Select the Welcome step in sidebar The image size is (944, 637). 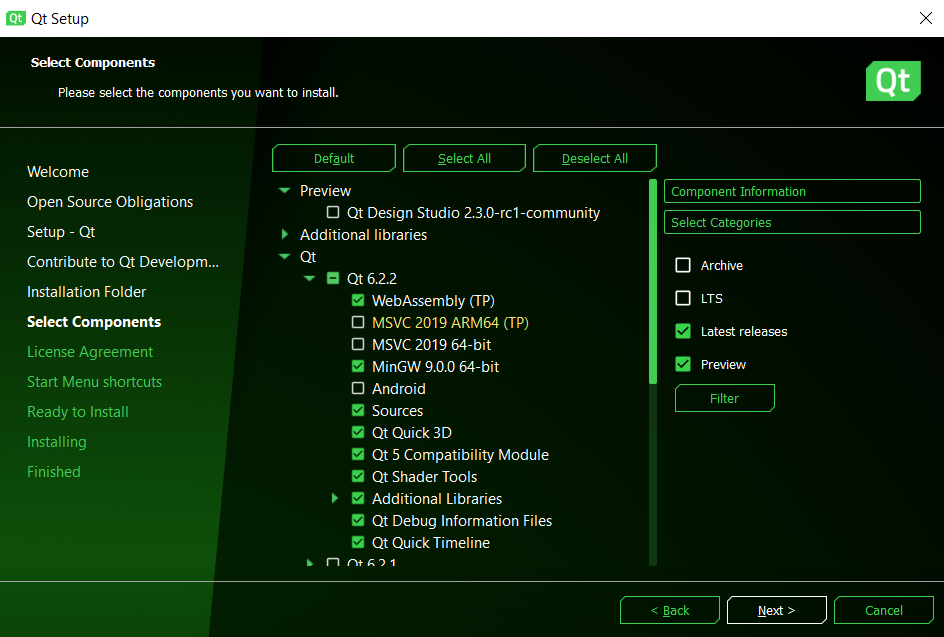click(58, 172)
